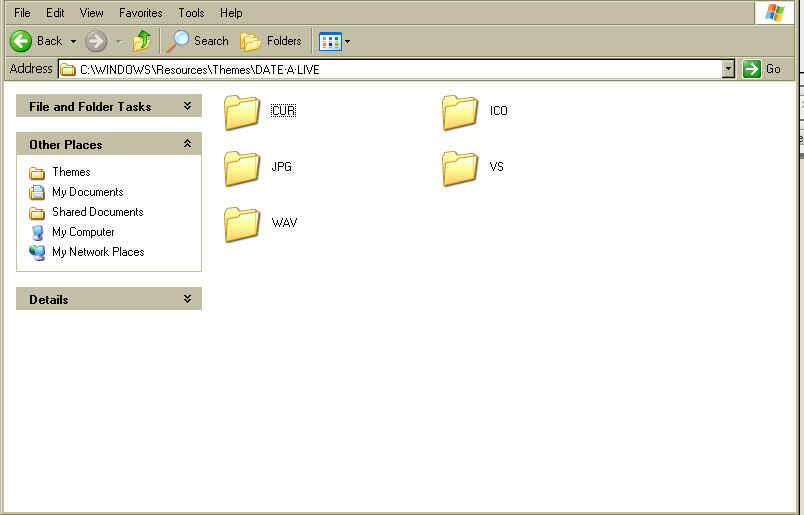Open the Help menu
804x515 pixels.
point(231,13)
